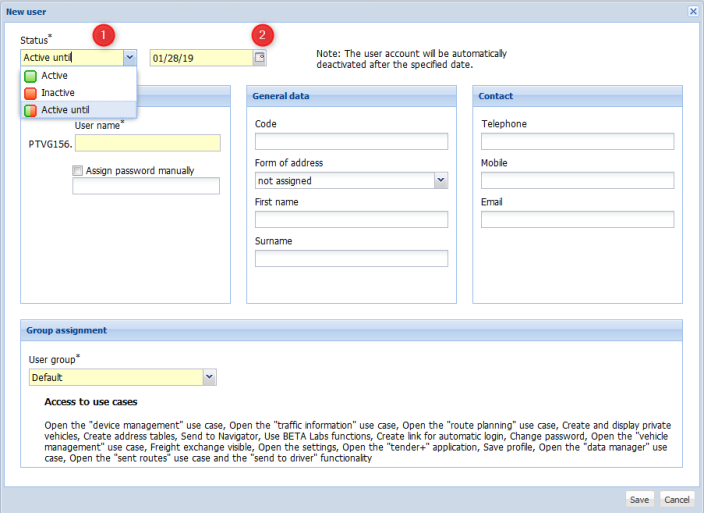The height and width of the screenshot is (513, 704).
Task: Click the 'Access to use cases' heading
Action: [x=91, y=402]
